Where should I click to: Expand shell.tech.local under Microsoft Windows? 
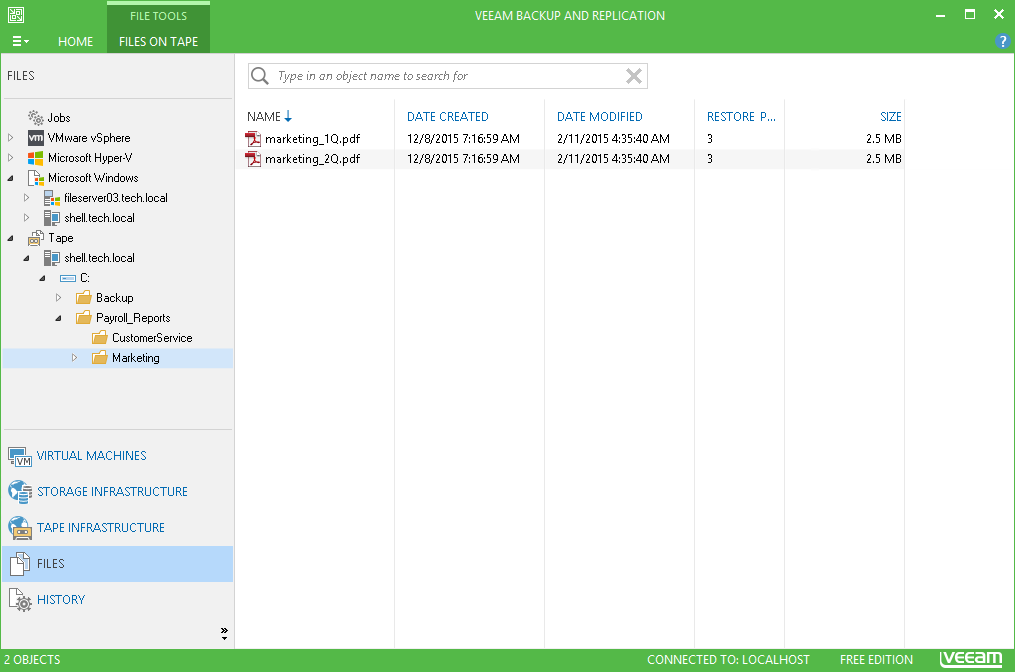click(27, 218)
